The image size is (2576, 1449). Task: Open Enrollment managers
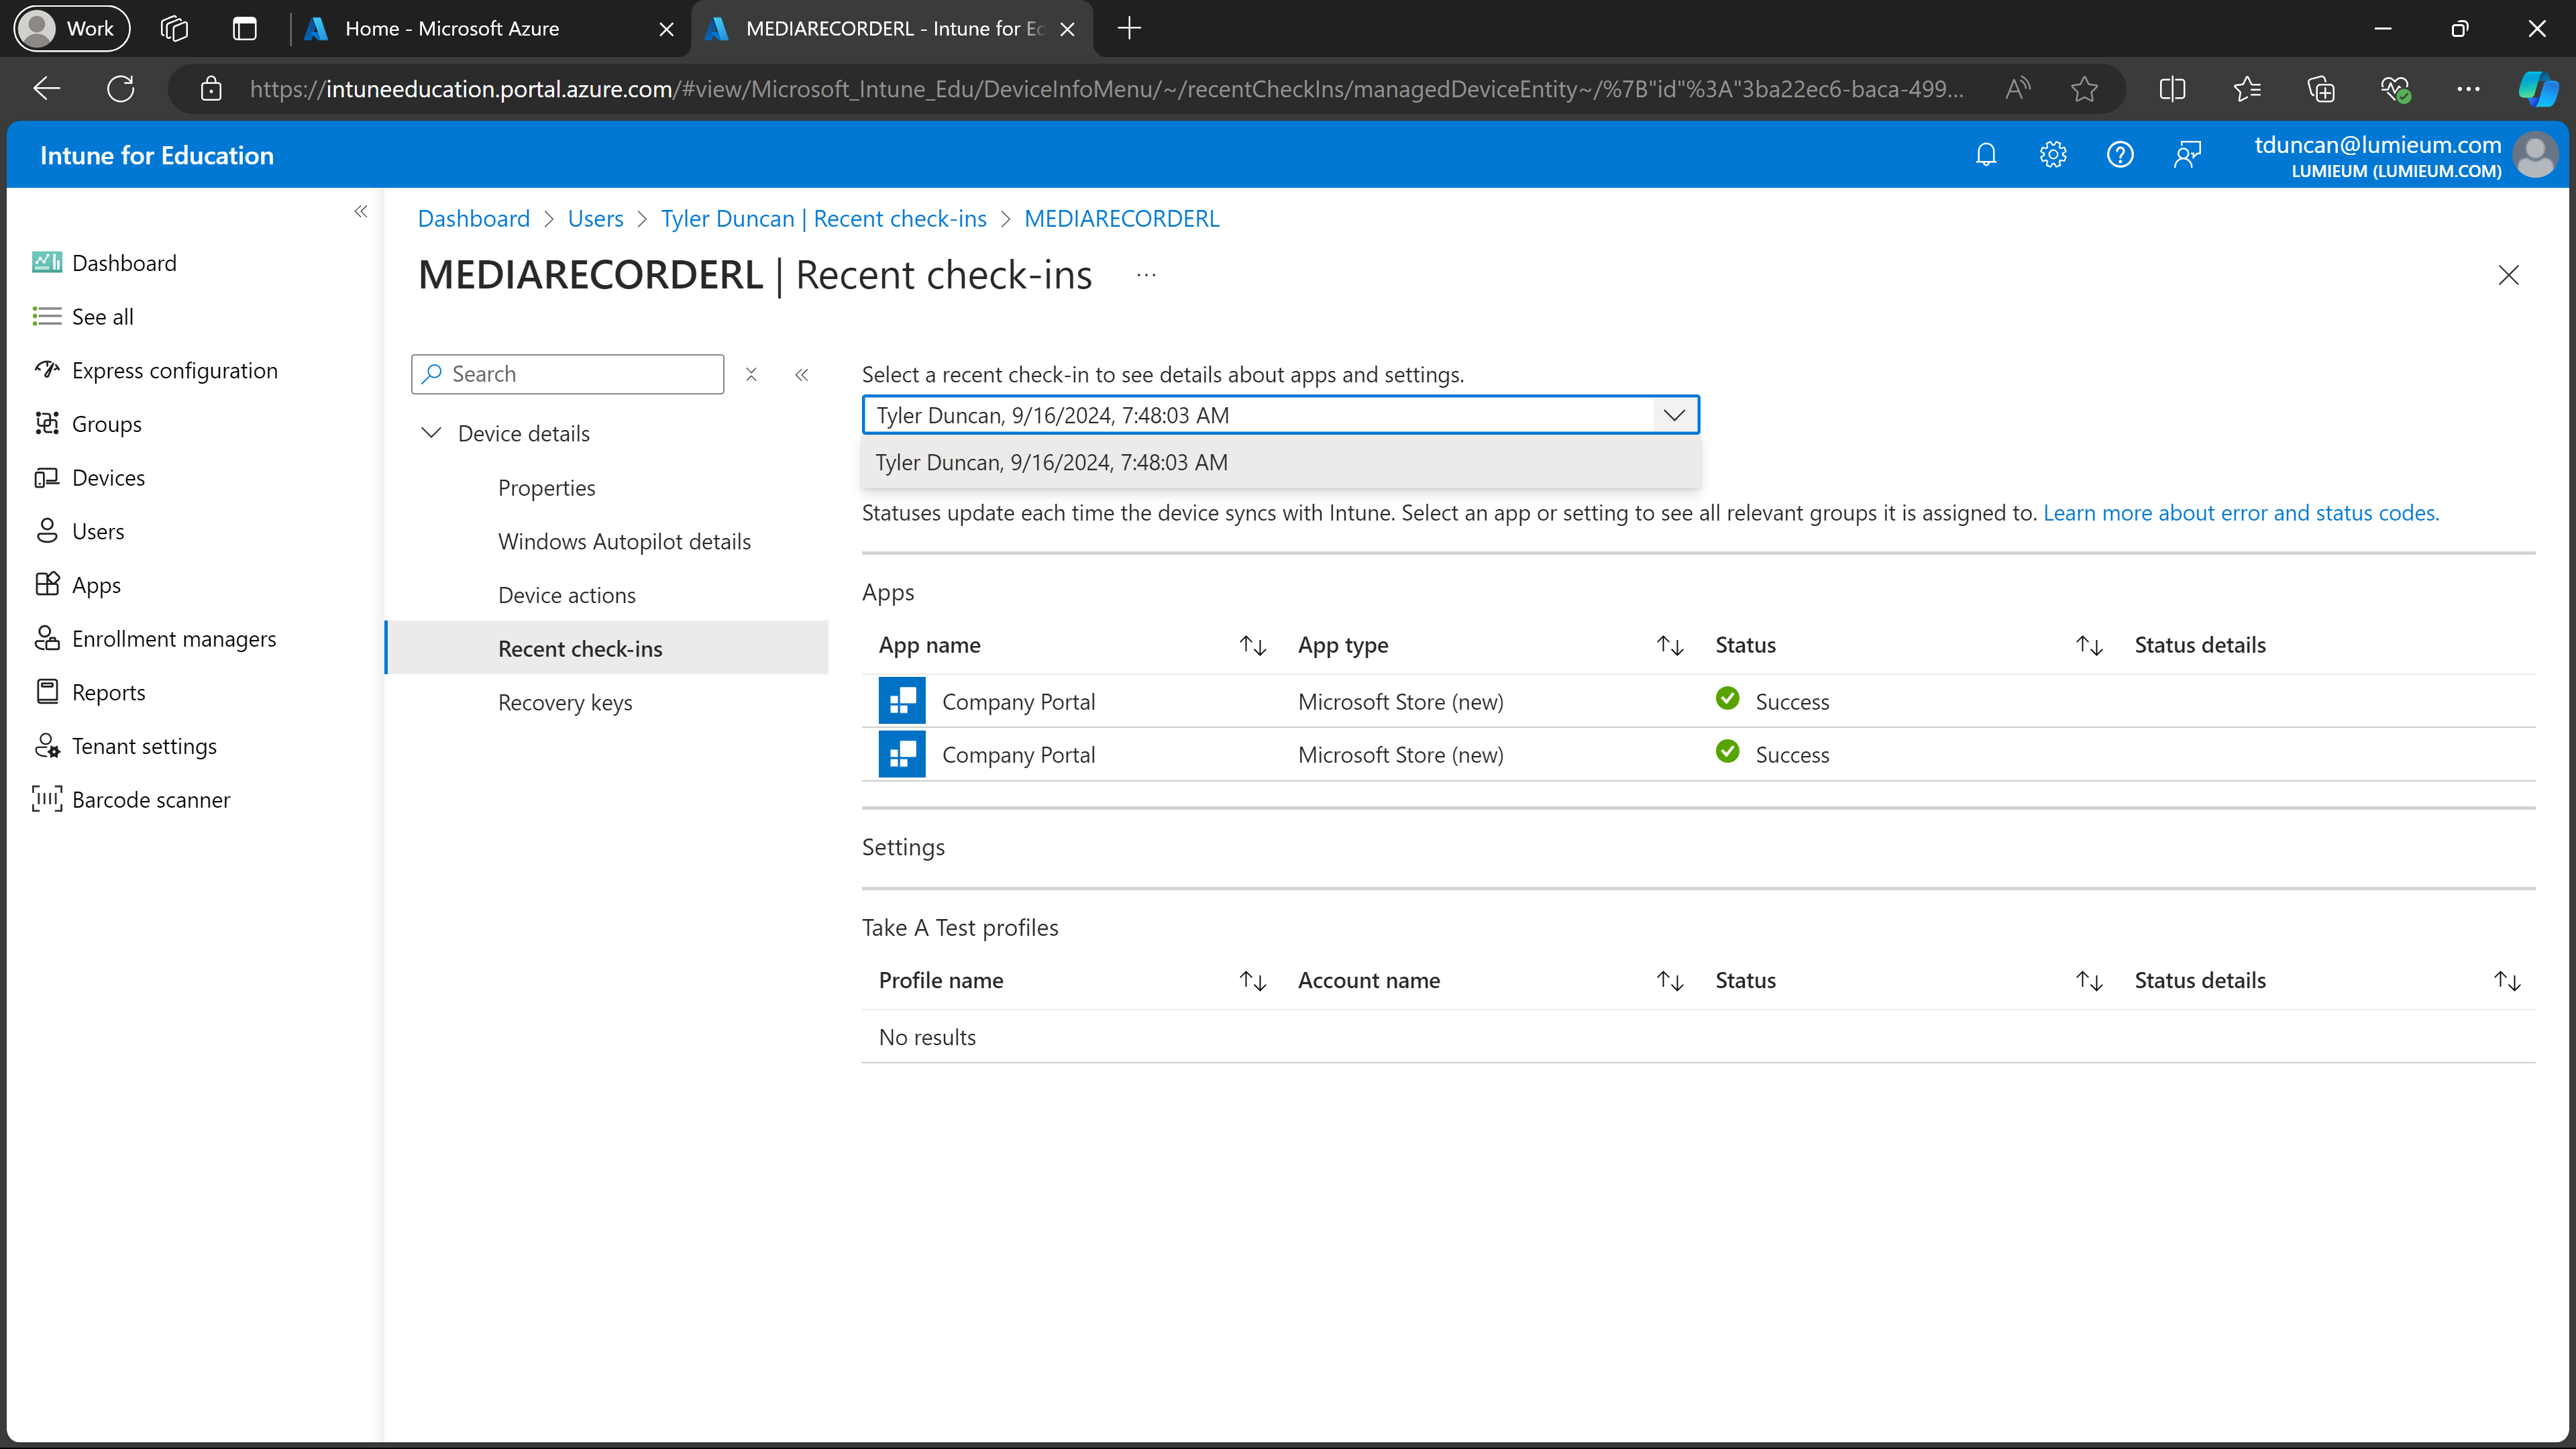(174, 639)
